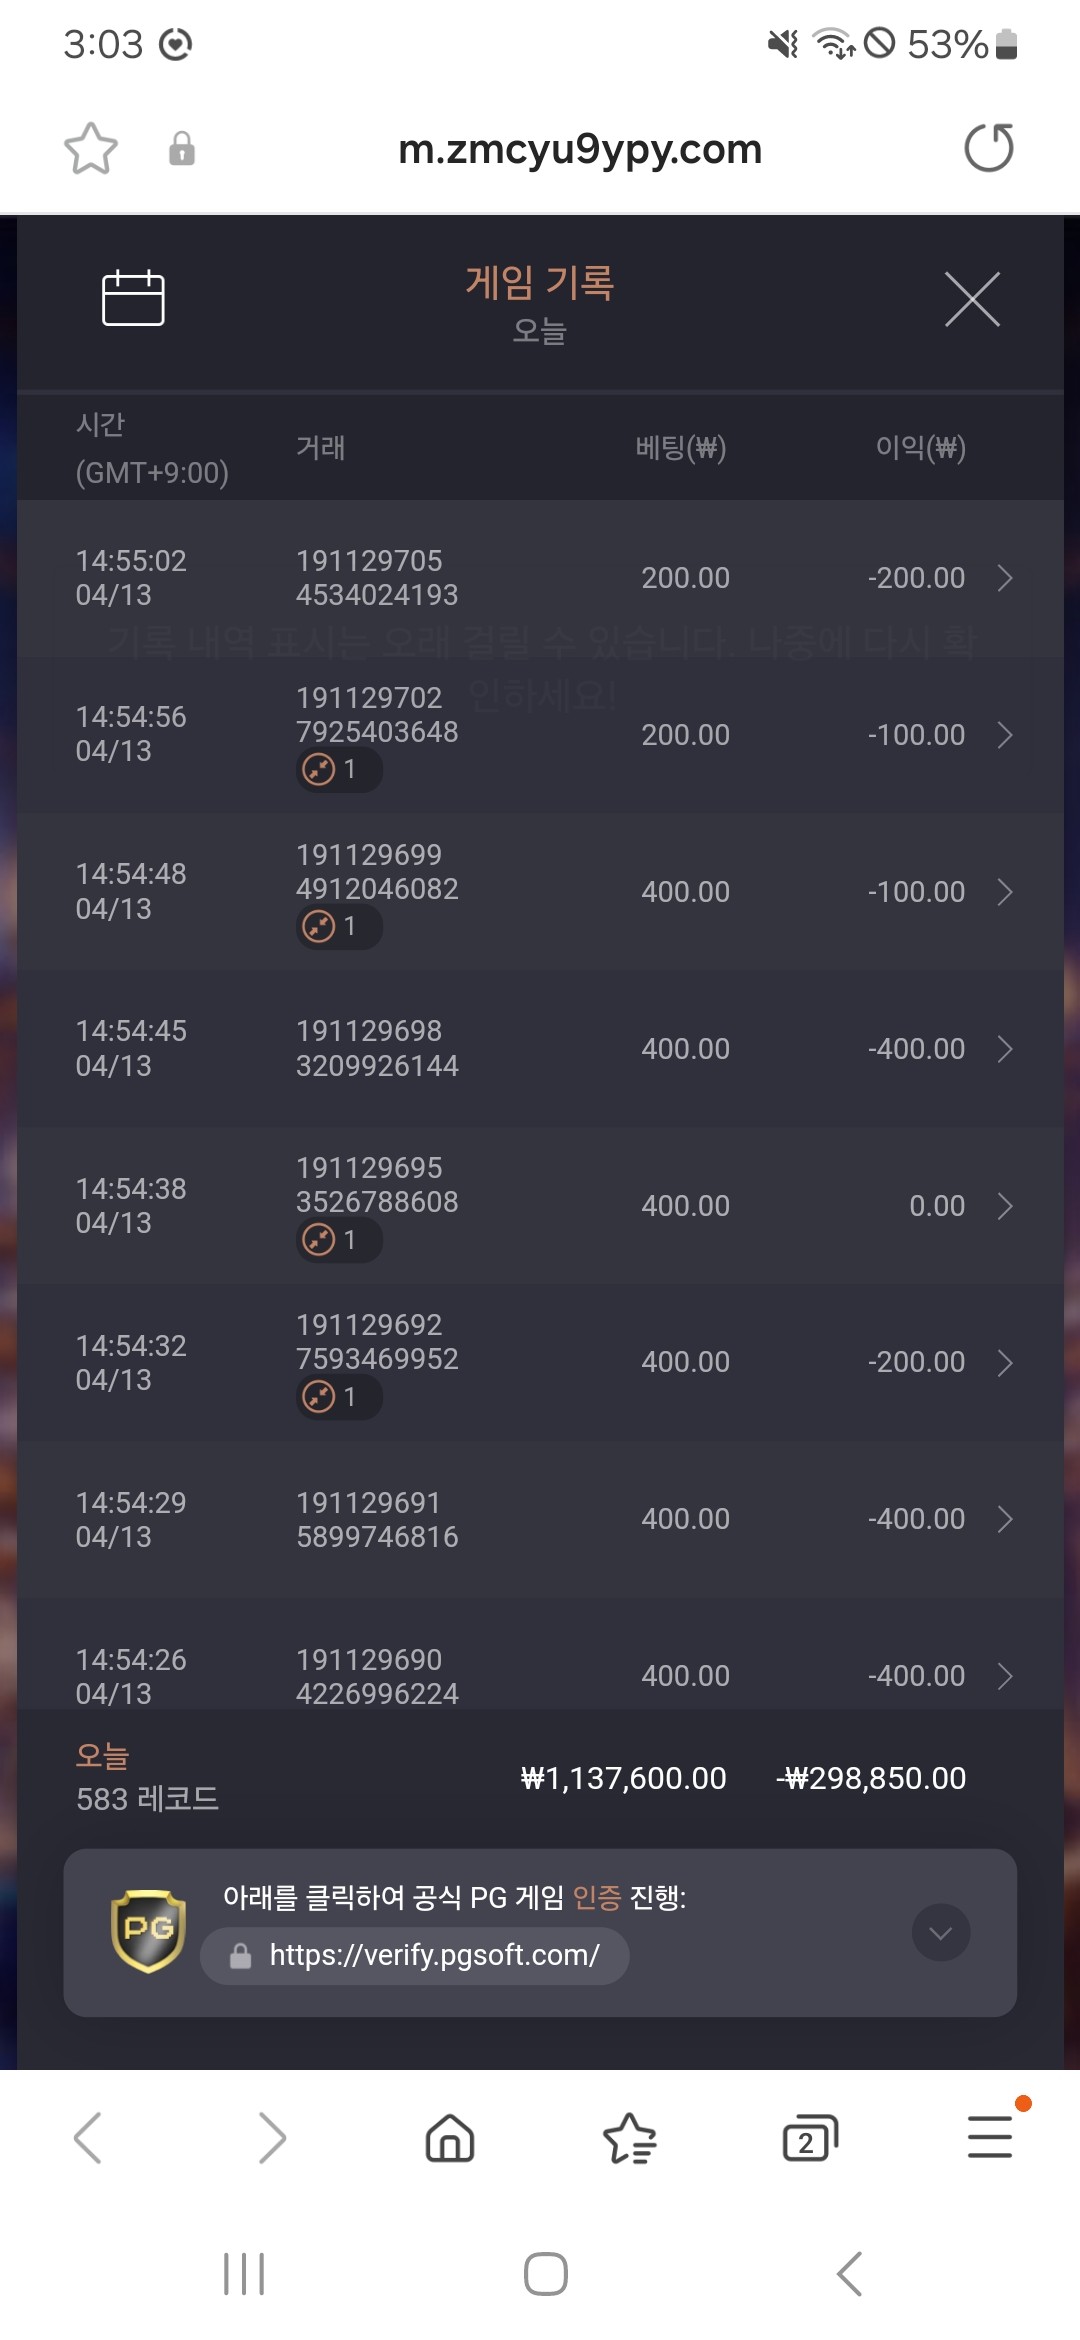Select the 14:54:38 record with 0.00 profit
The image size is (1080, 2340).
click(540, 1205)
